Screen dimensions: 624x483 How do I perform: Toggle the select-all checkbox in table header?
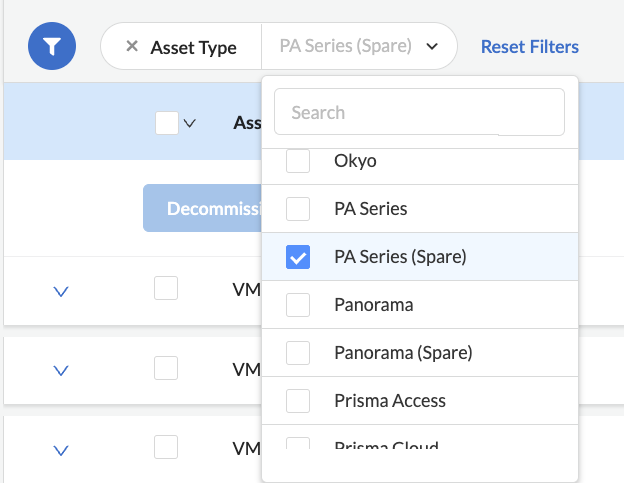click(x=167, y=123)
